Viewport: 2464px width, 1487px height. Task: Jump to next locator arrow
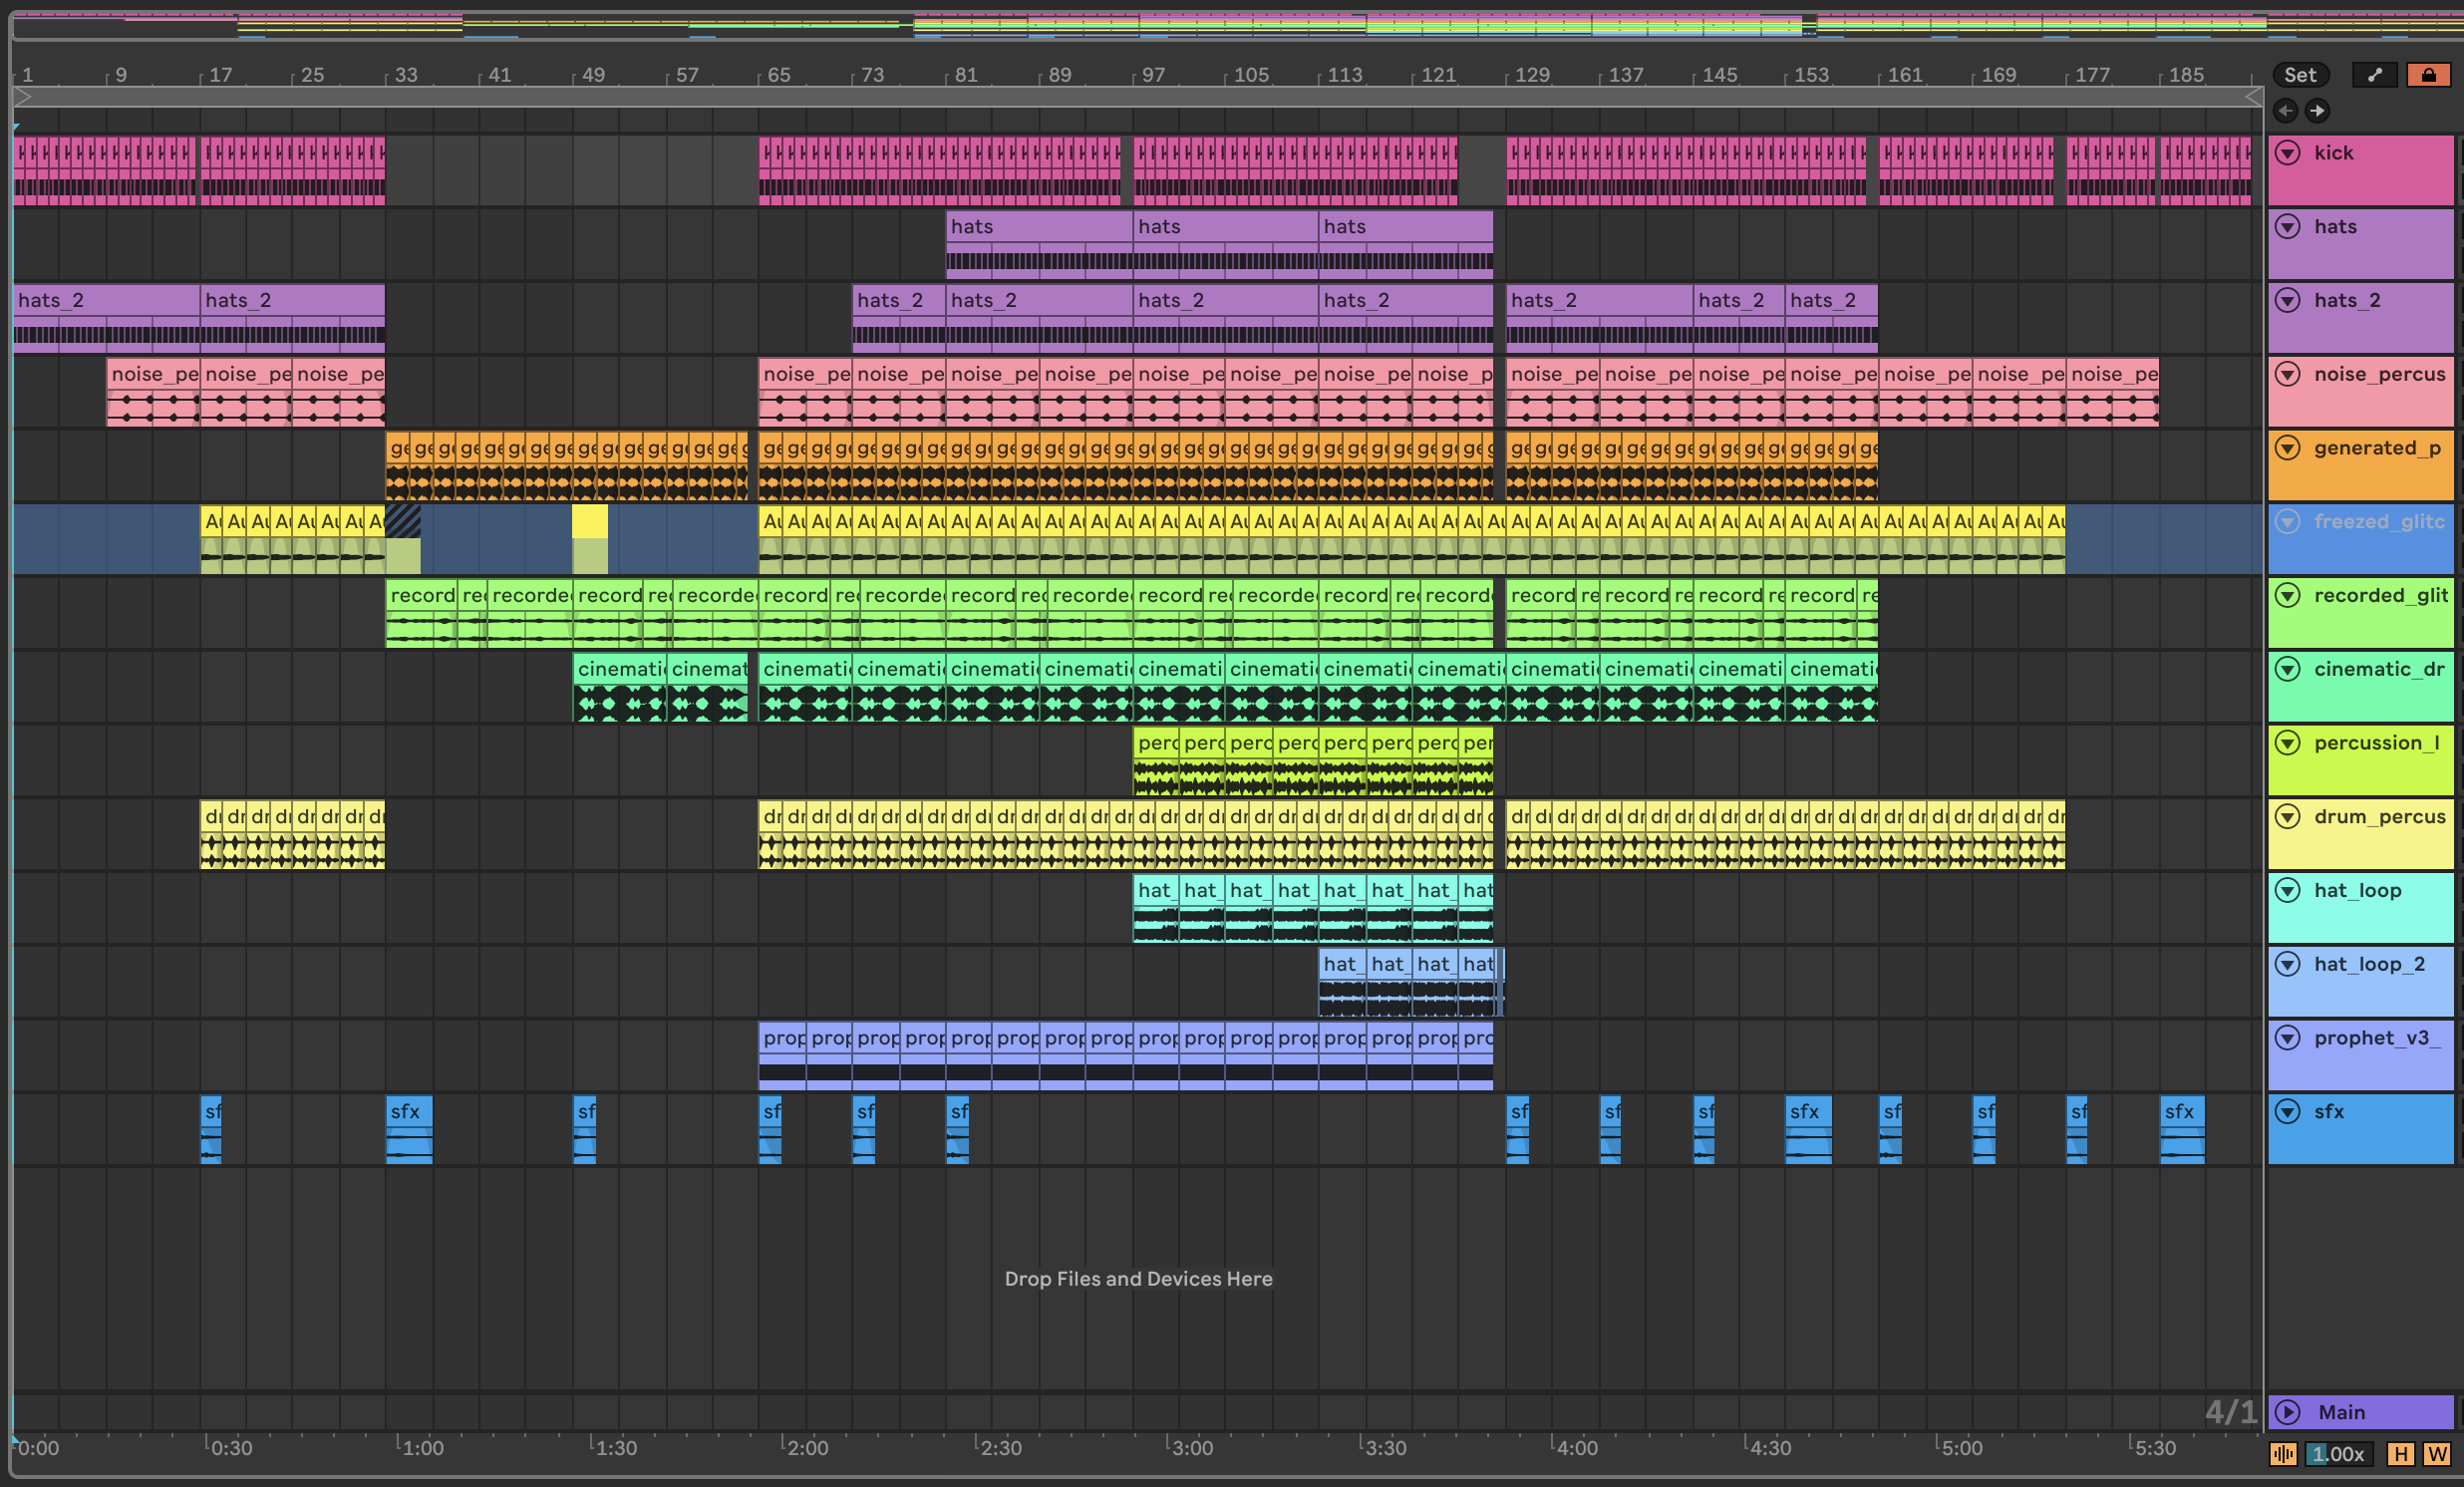(x=2317, y=111)
